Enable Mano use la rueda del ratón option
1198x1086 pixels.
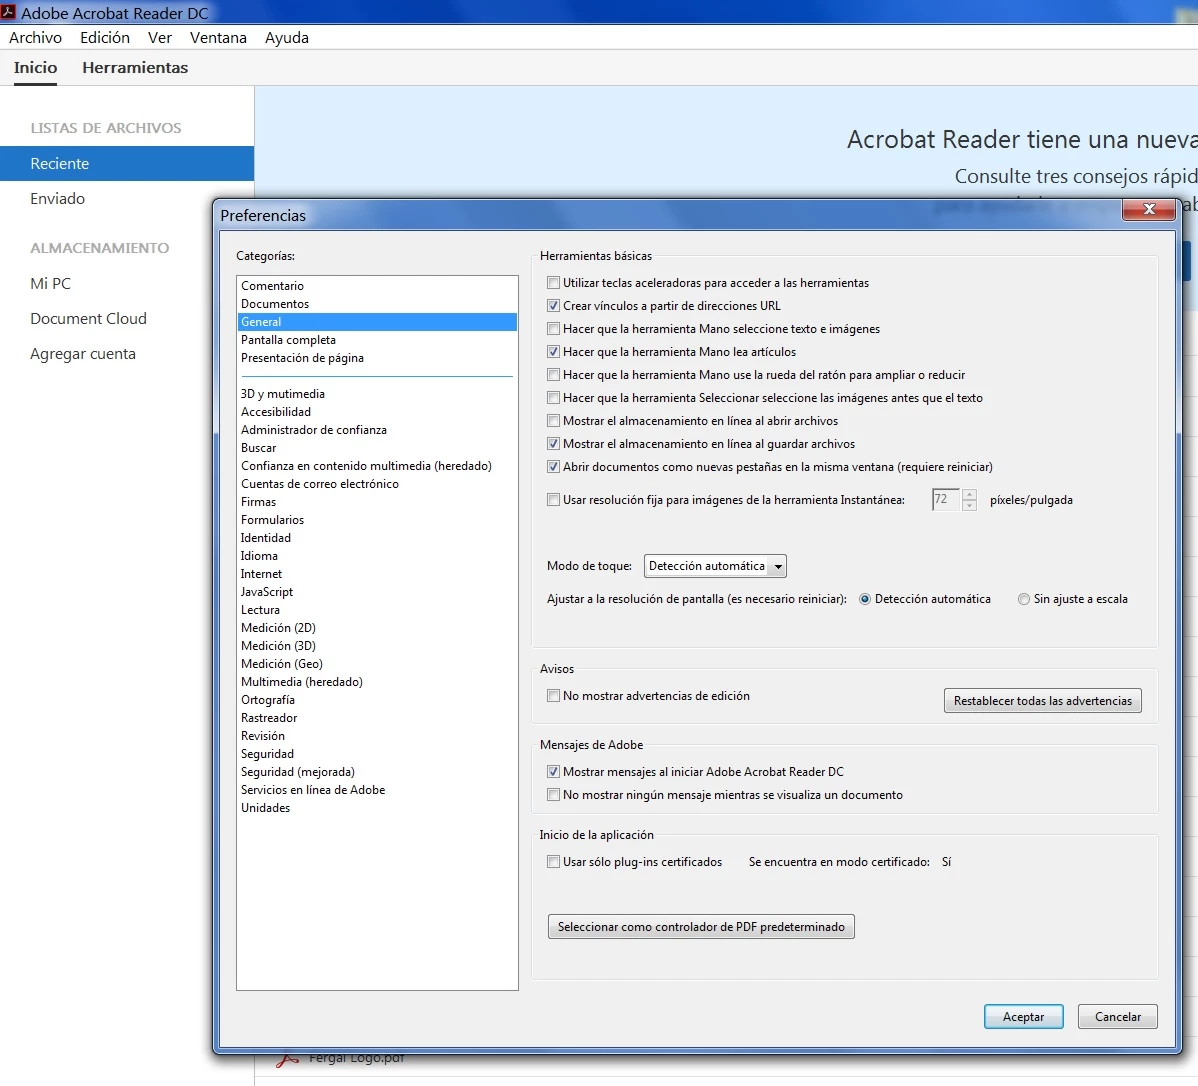[553, 374]
